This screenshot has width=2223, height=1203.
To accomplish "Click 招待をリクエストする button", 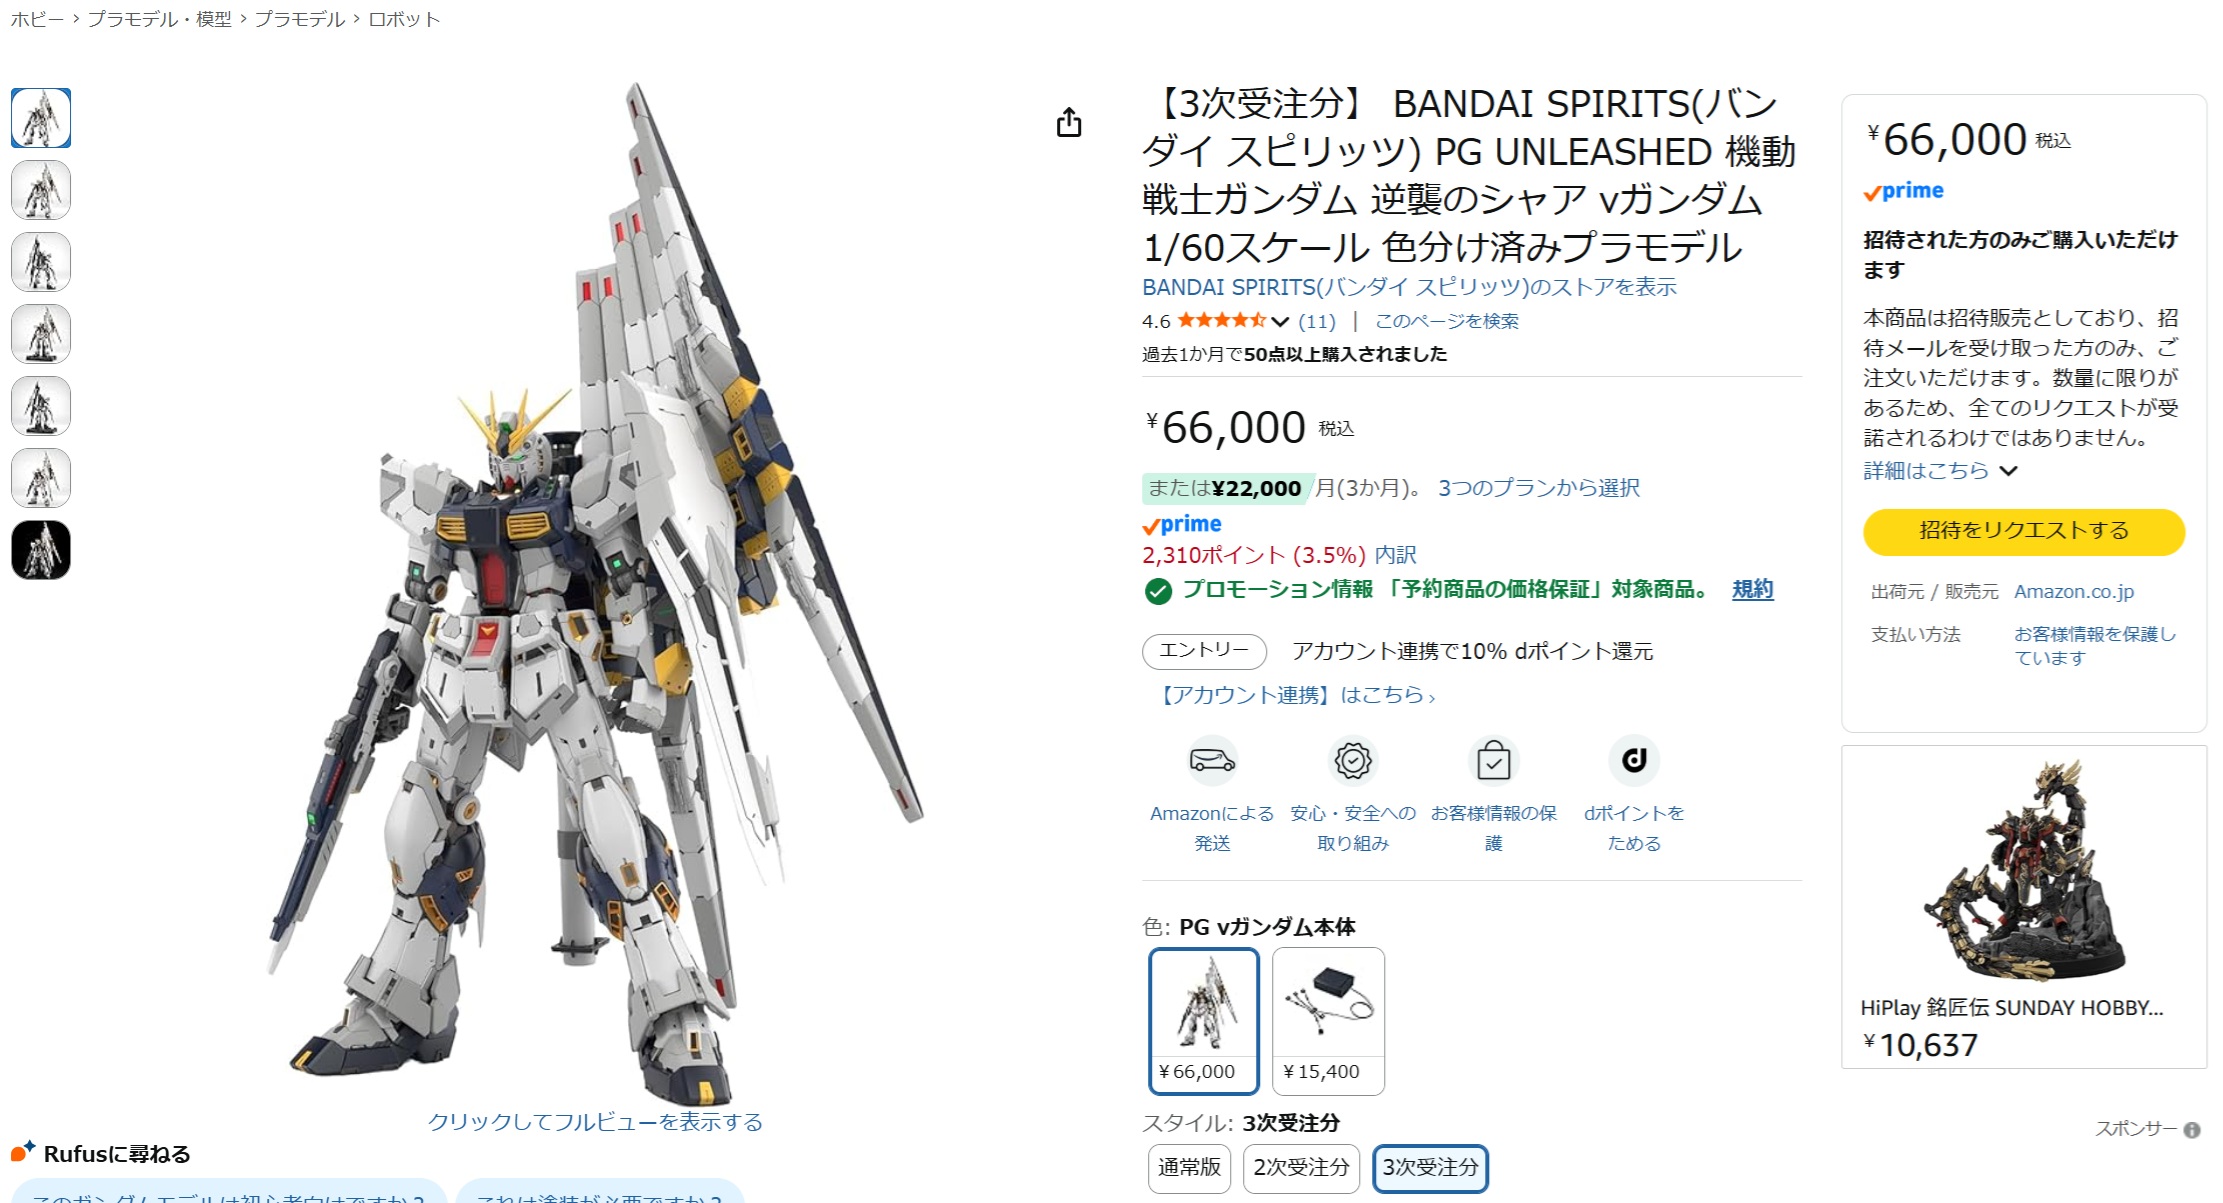I will (2024, 531).
